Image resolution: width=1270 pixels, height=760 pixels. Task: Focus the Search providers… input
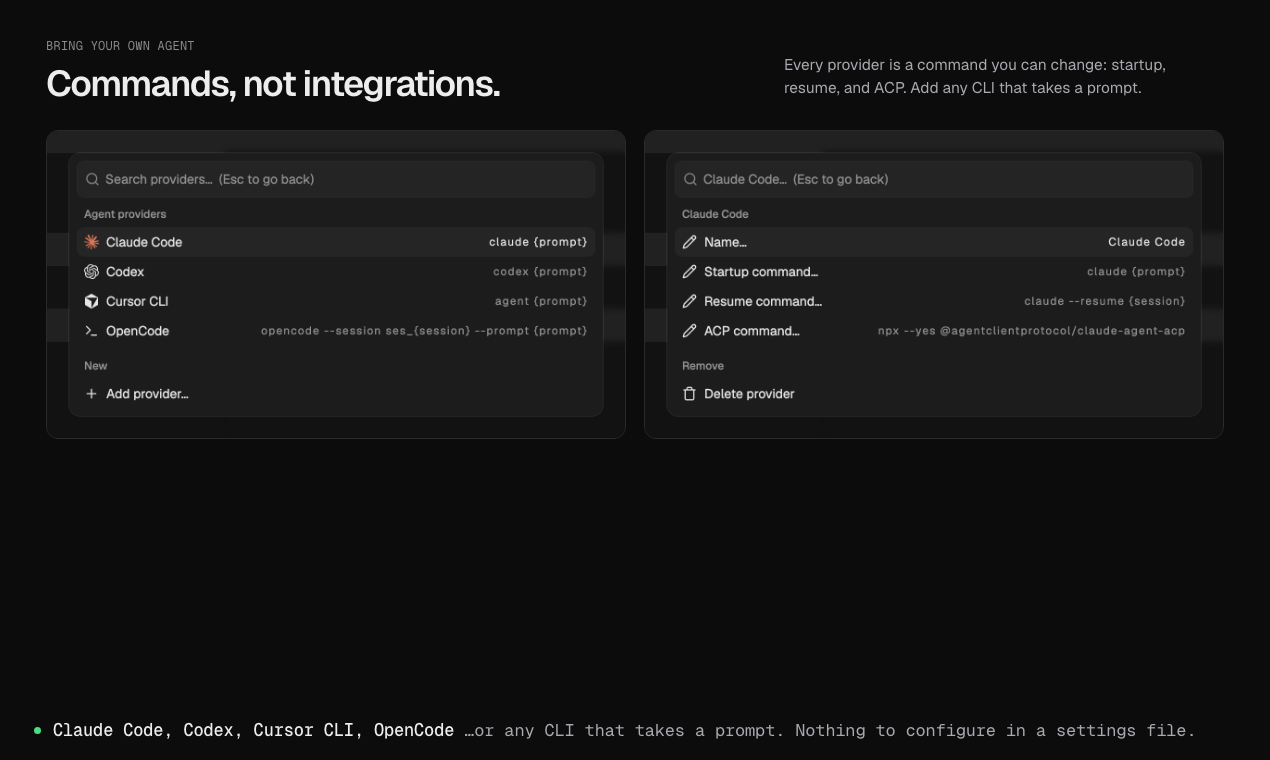[336, 179]
